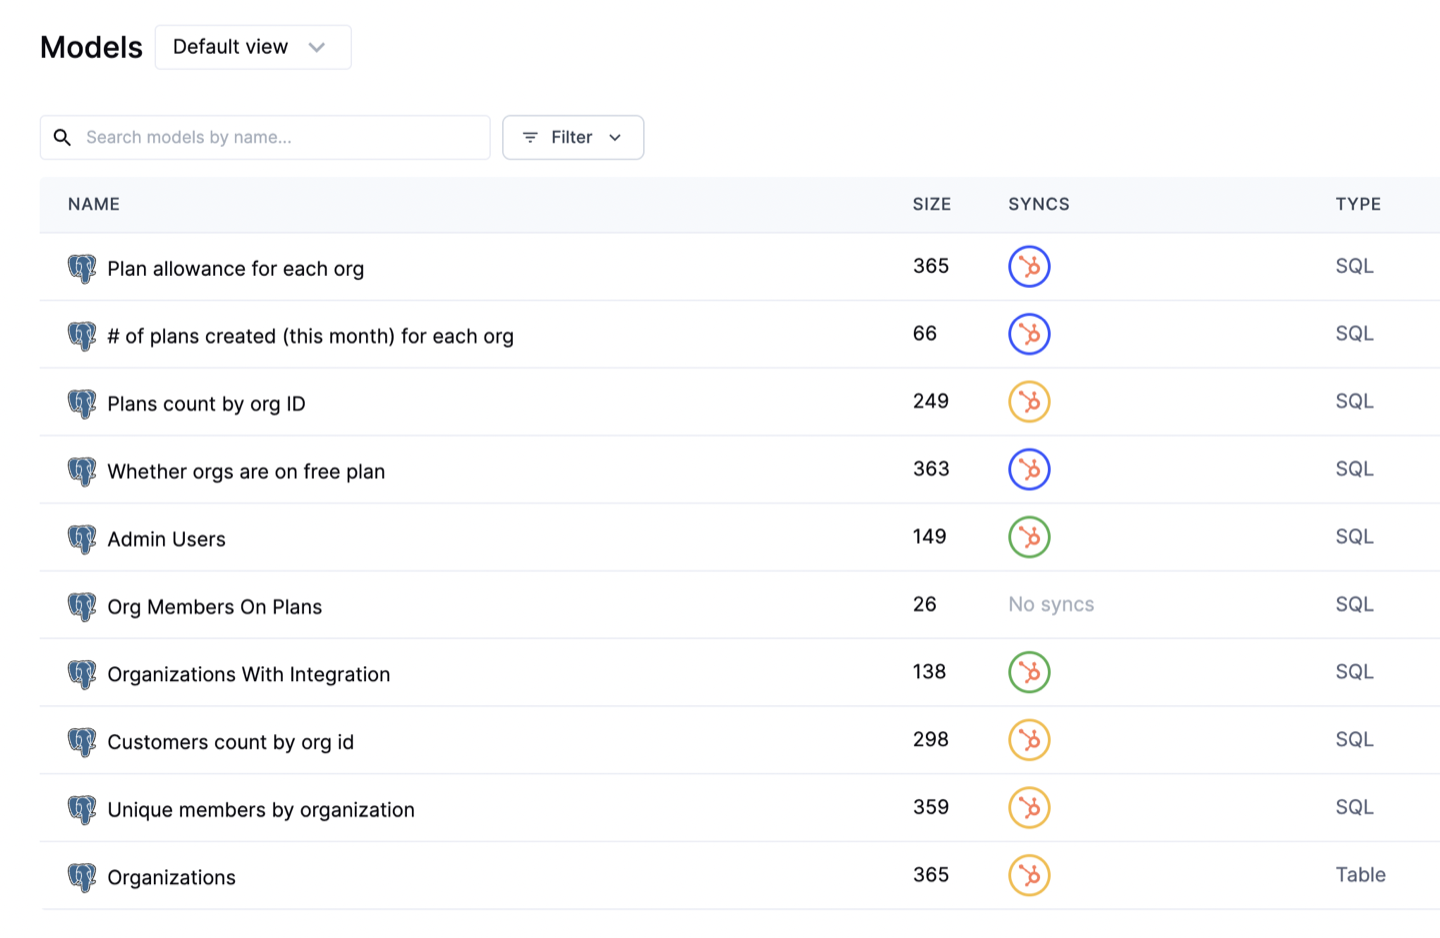Open the Organizations With Integration model
The height and width of the screenshot is (938, 1440).
249,674
